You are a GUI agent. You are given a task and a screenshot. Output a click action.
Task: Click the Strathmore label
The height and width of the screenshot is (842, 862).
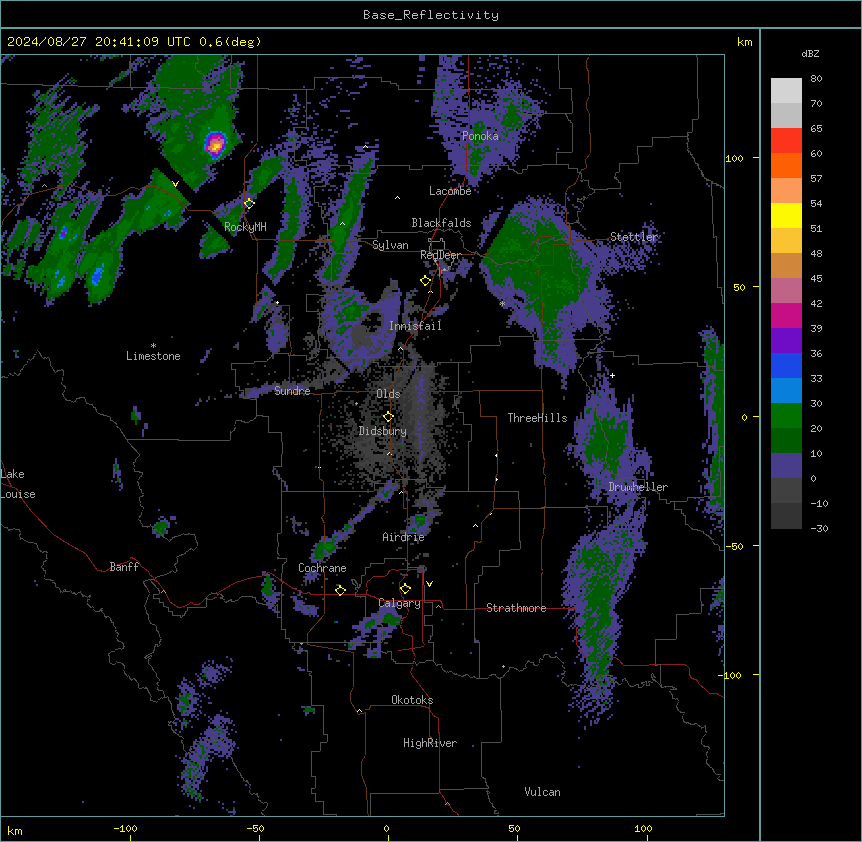coord(516,608)
